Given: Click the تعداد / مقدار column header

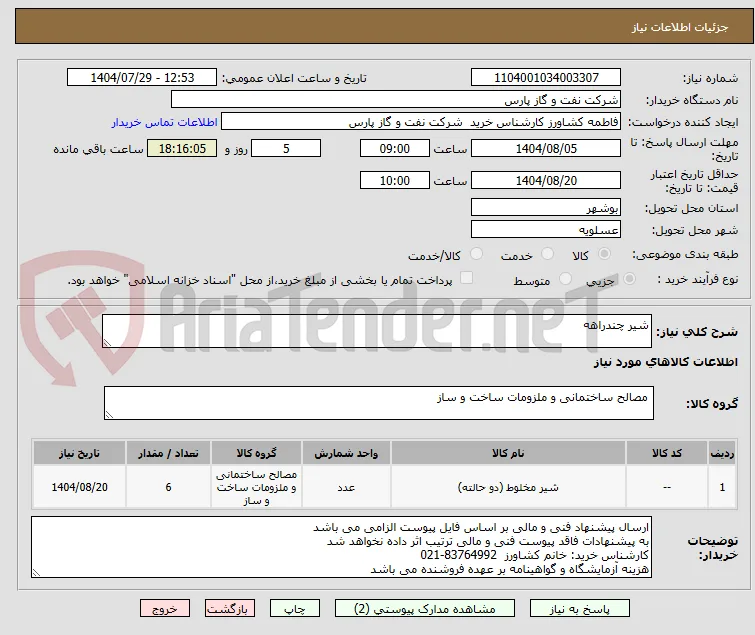Looking at the screenshot, I should pyautogui.click(x=168, y=453).
